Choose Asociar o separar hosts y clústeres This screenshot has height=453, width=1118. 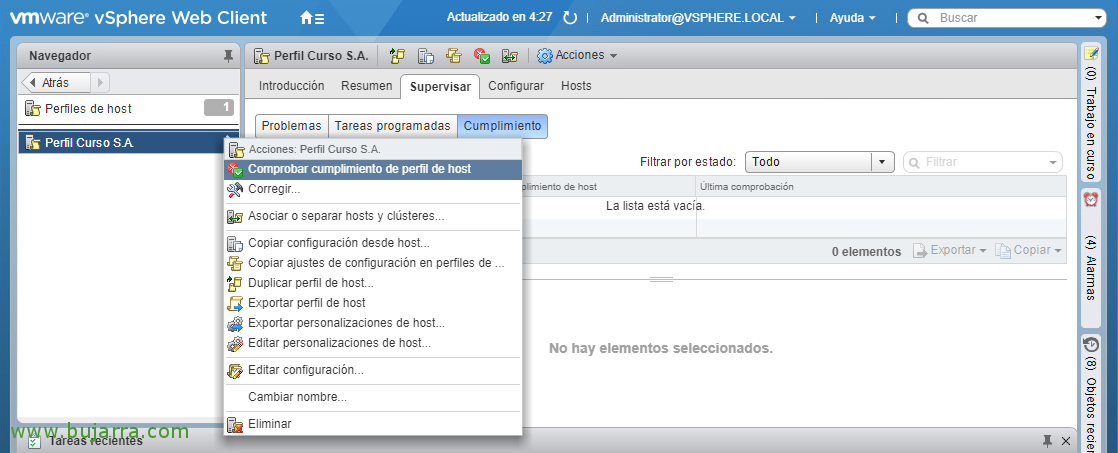point(373,216)
